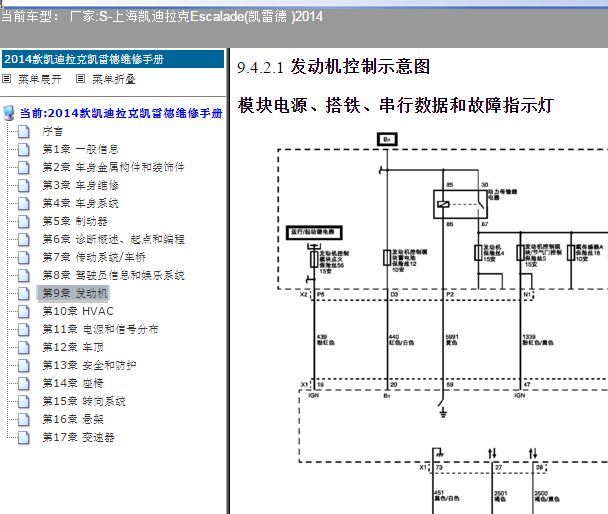
Task: Click the page icon beside 第12章 车顶
Action: click(24, 347)
